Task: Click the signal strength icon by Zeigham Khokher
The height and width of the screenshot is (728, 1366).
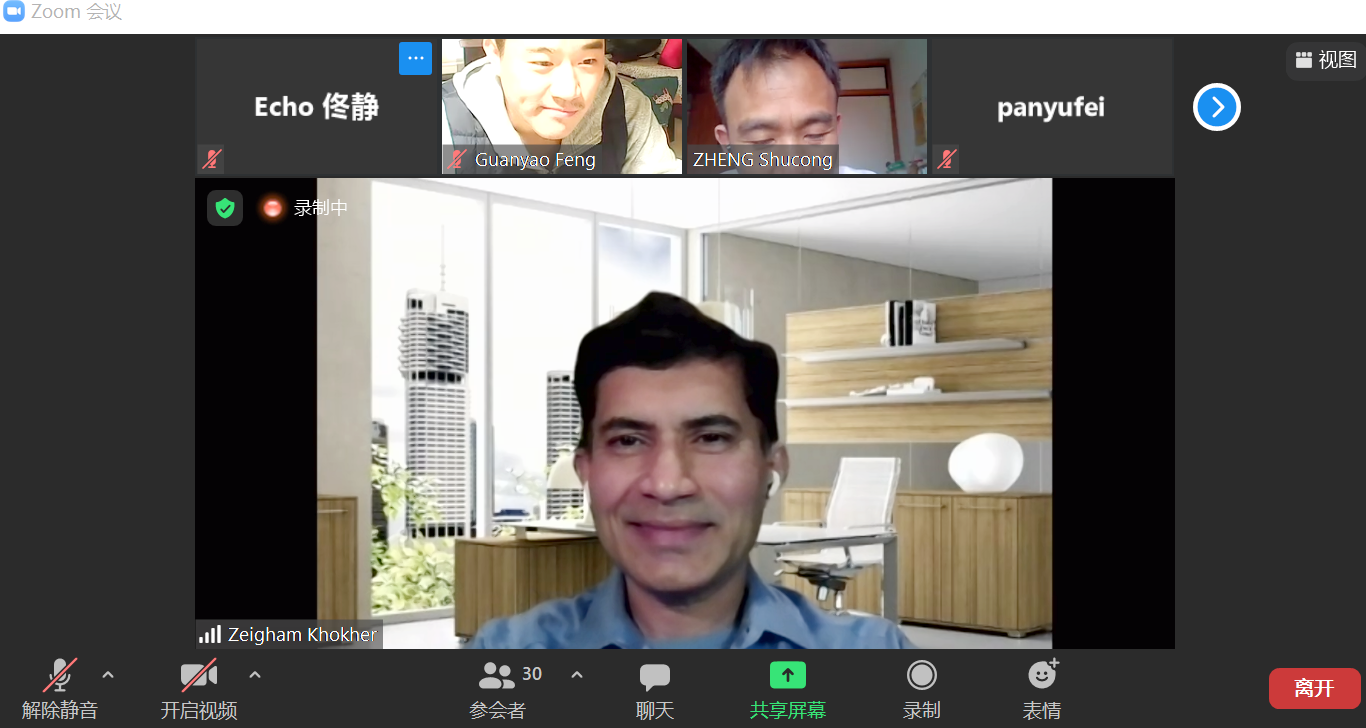Action: (210, 634)
